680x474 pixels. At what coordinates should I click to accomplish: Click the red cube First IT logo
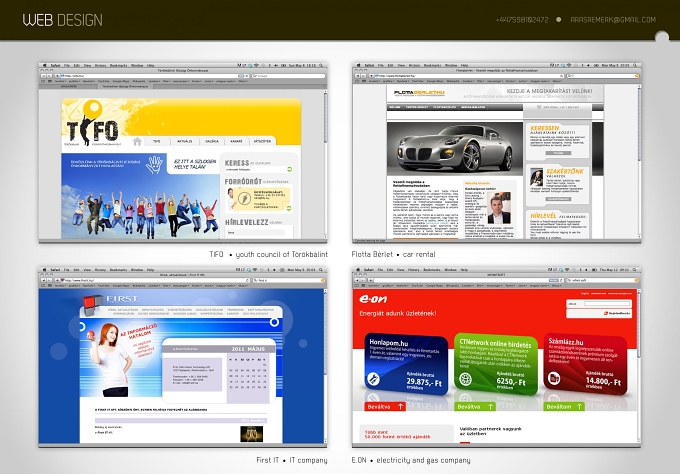pos(92,305)
